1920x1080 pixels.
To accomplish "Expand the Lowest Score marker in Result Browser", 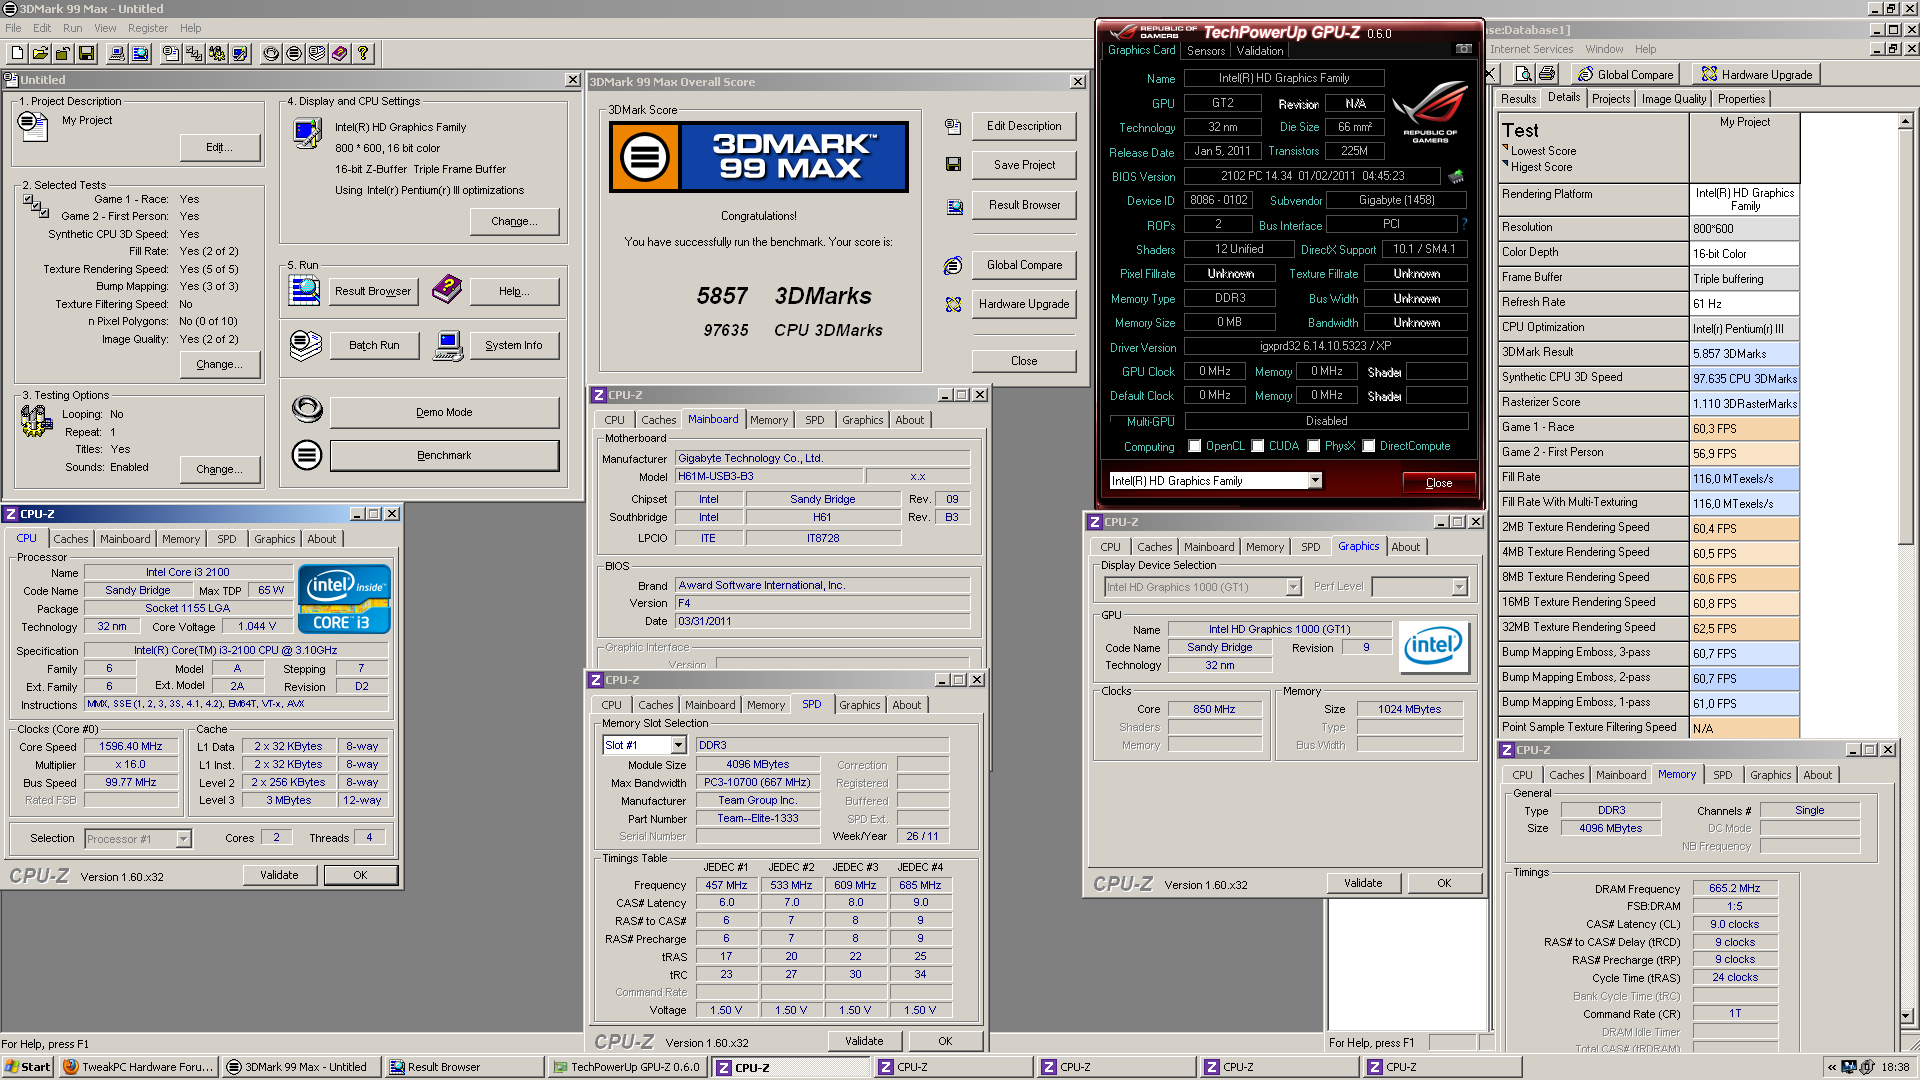I will pyautogui.click(x=1505, y=149).
